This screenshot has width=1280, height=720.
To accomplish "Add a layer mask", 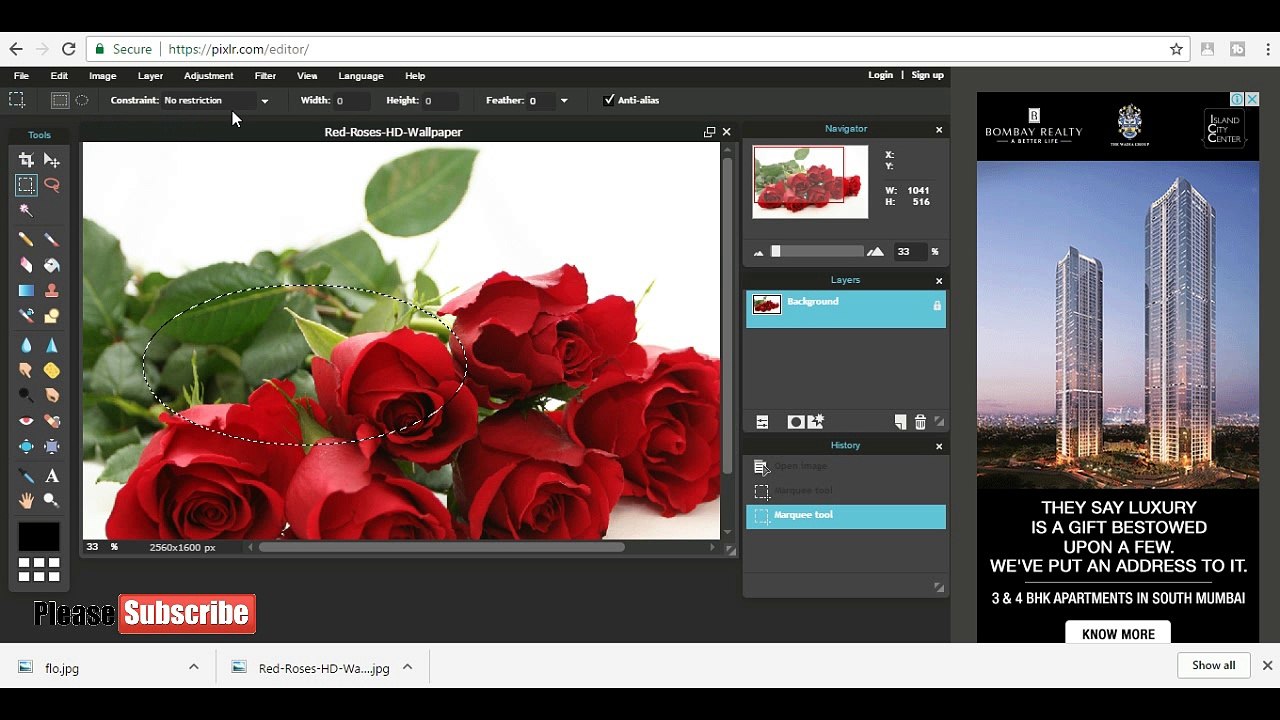I will point(796,422).
